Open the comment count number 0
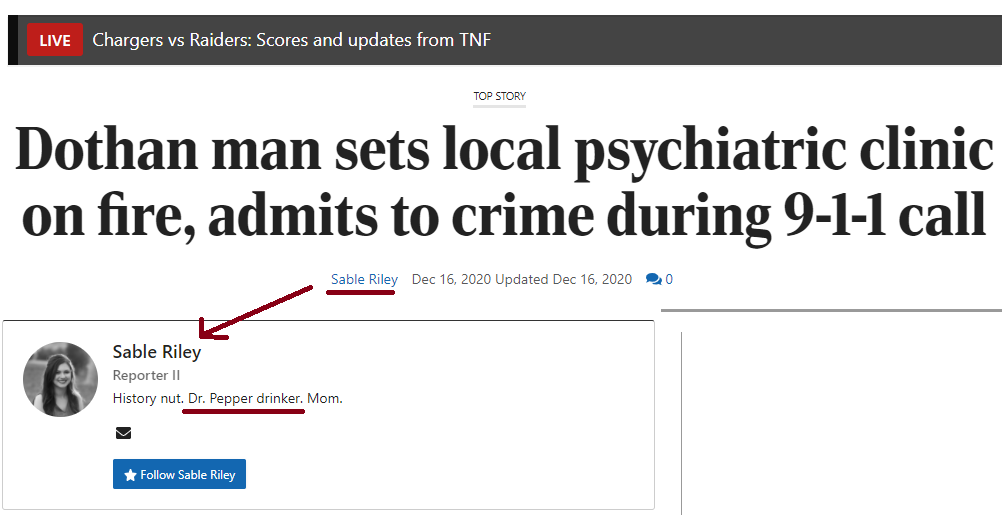The width and height of the screenshot is (1004, 515). click(669, 279)
